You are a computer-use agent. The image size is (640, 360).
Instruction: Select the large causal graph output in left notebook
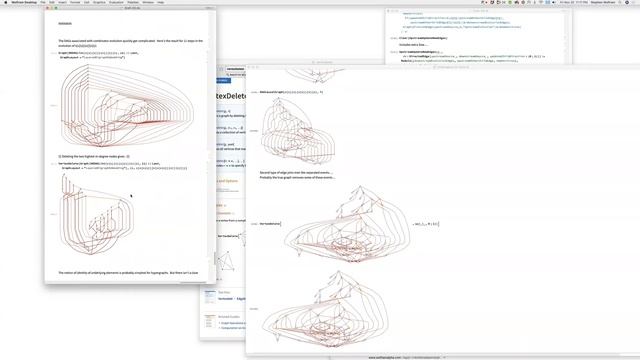127,106
